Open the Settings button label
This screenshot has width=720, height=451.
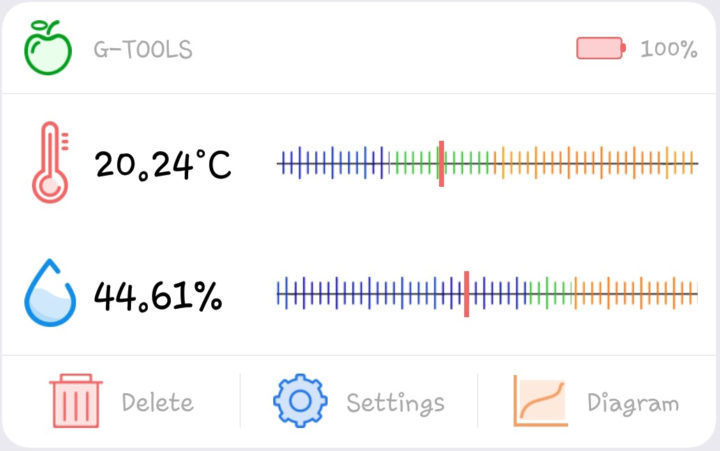tap(395, 403)
